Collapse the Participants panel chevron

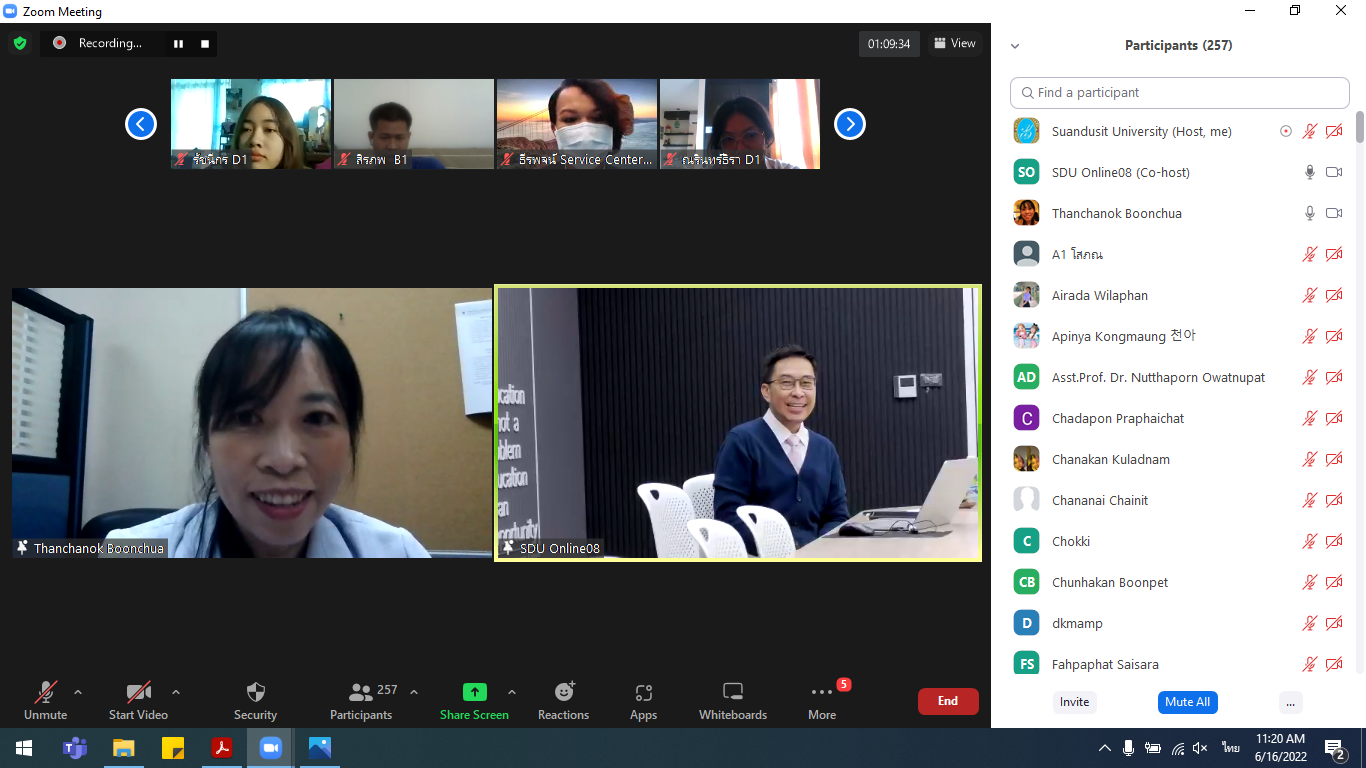click(1015, 46)
